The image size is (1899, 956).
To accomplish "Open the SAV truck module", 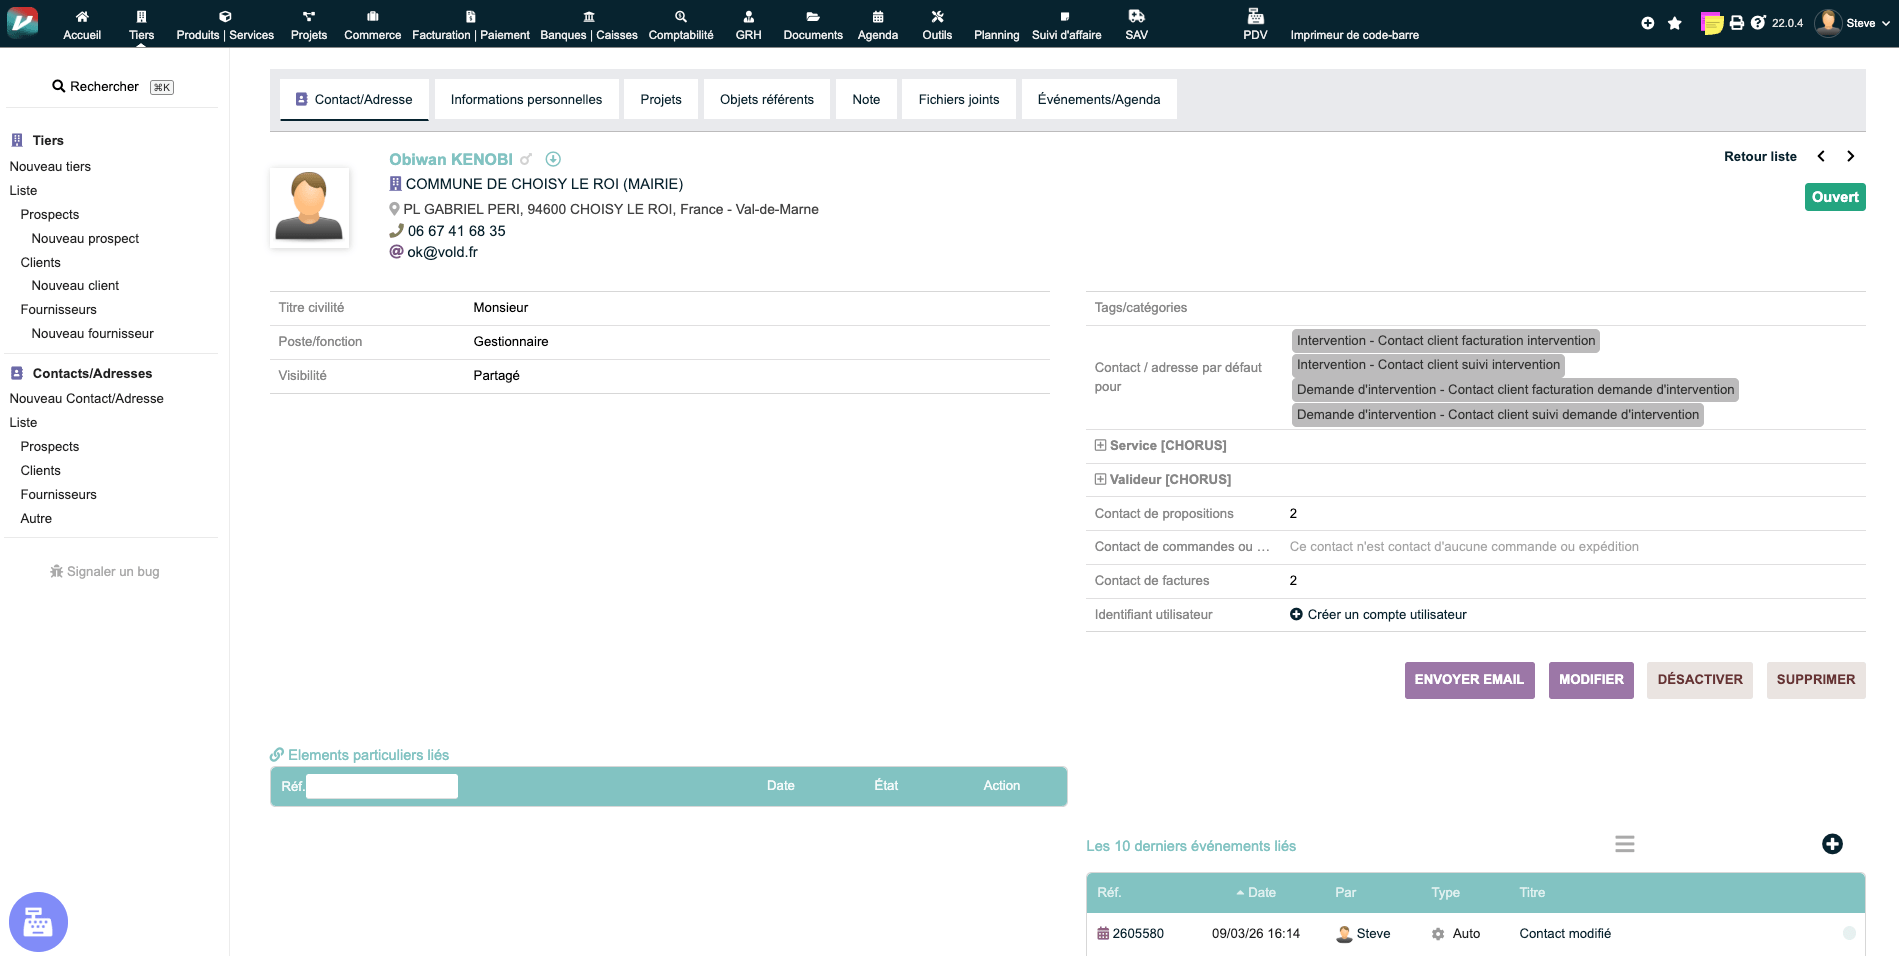I will tap(1136, 24).
